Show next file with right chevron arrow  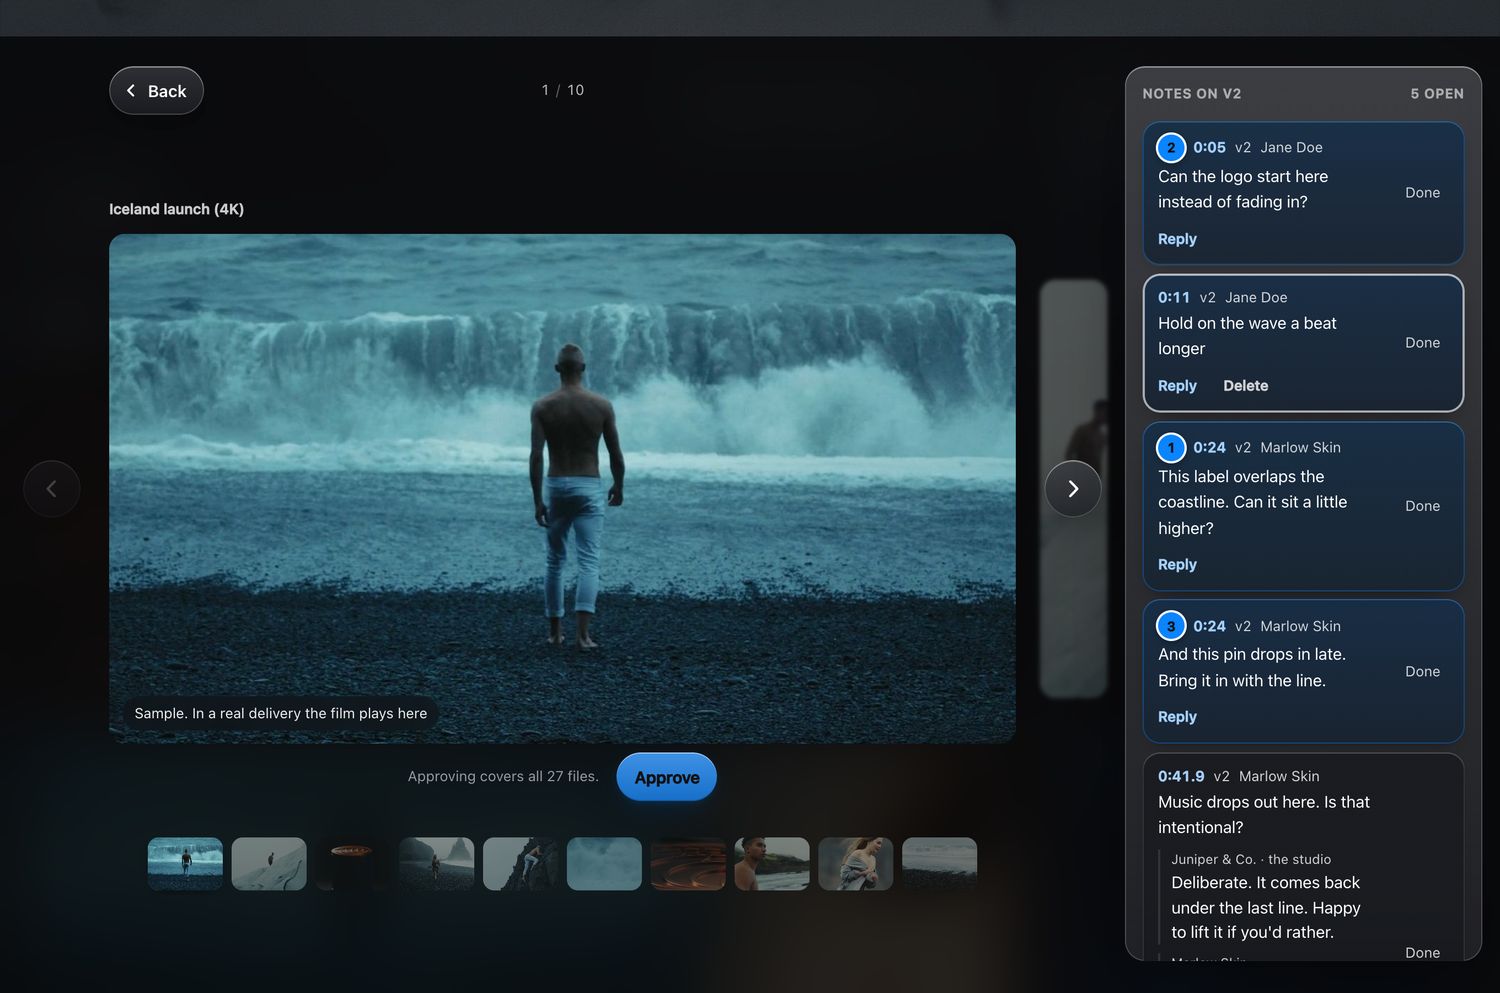(x=1073, y=489)
